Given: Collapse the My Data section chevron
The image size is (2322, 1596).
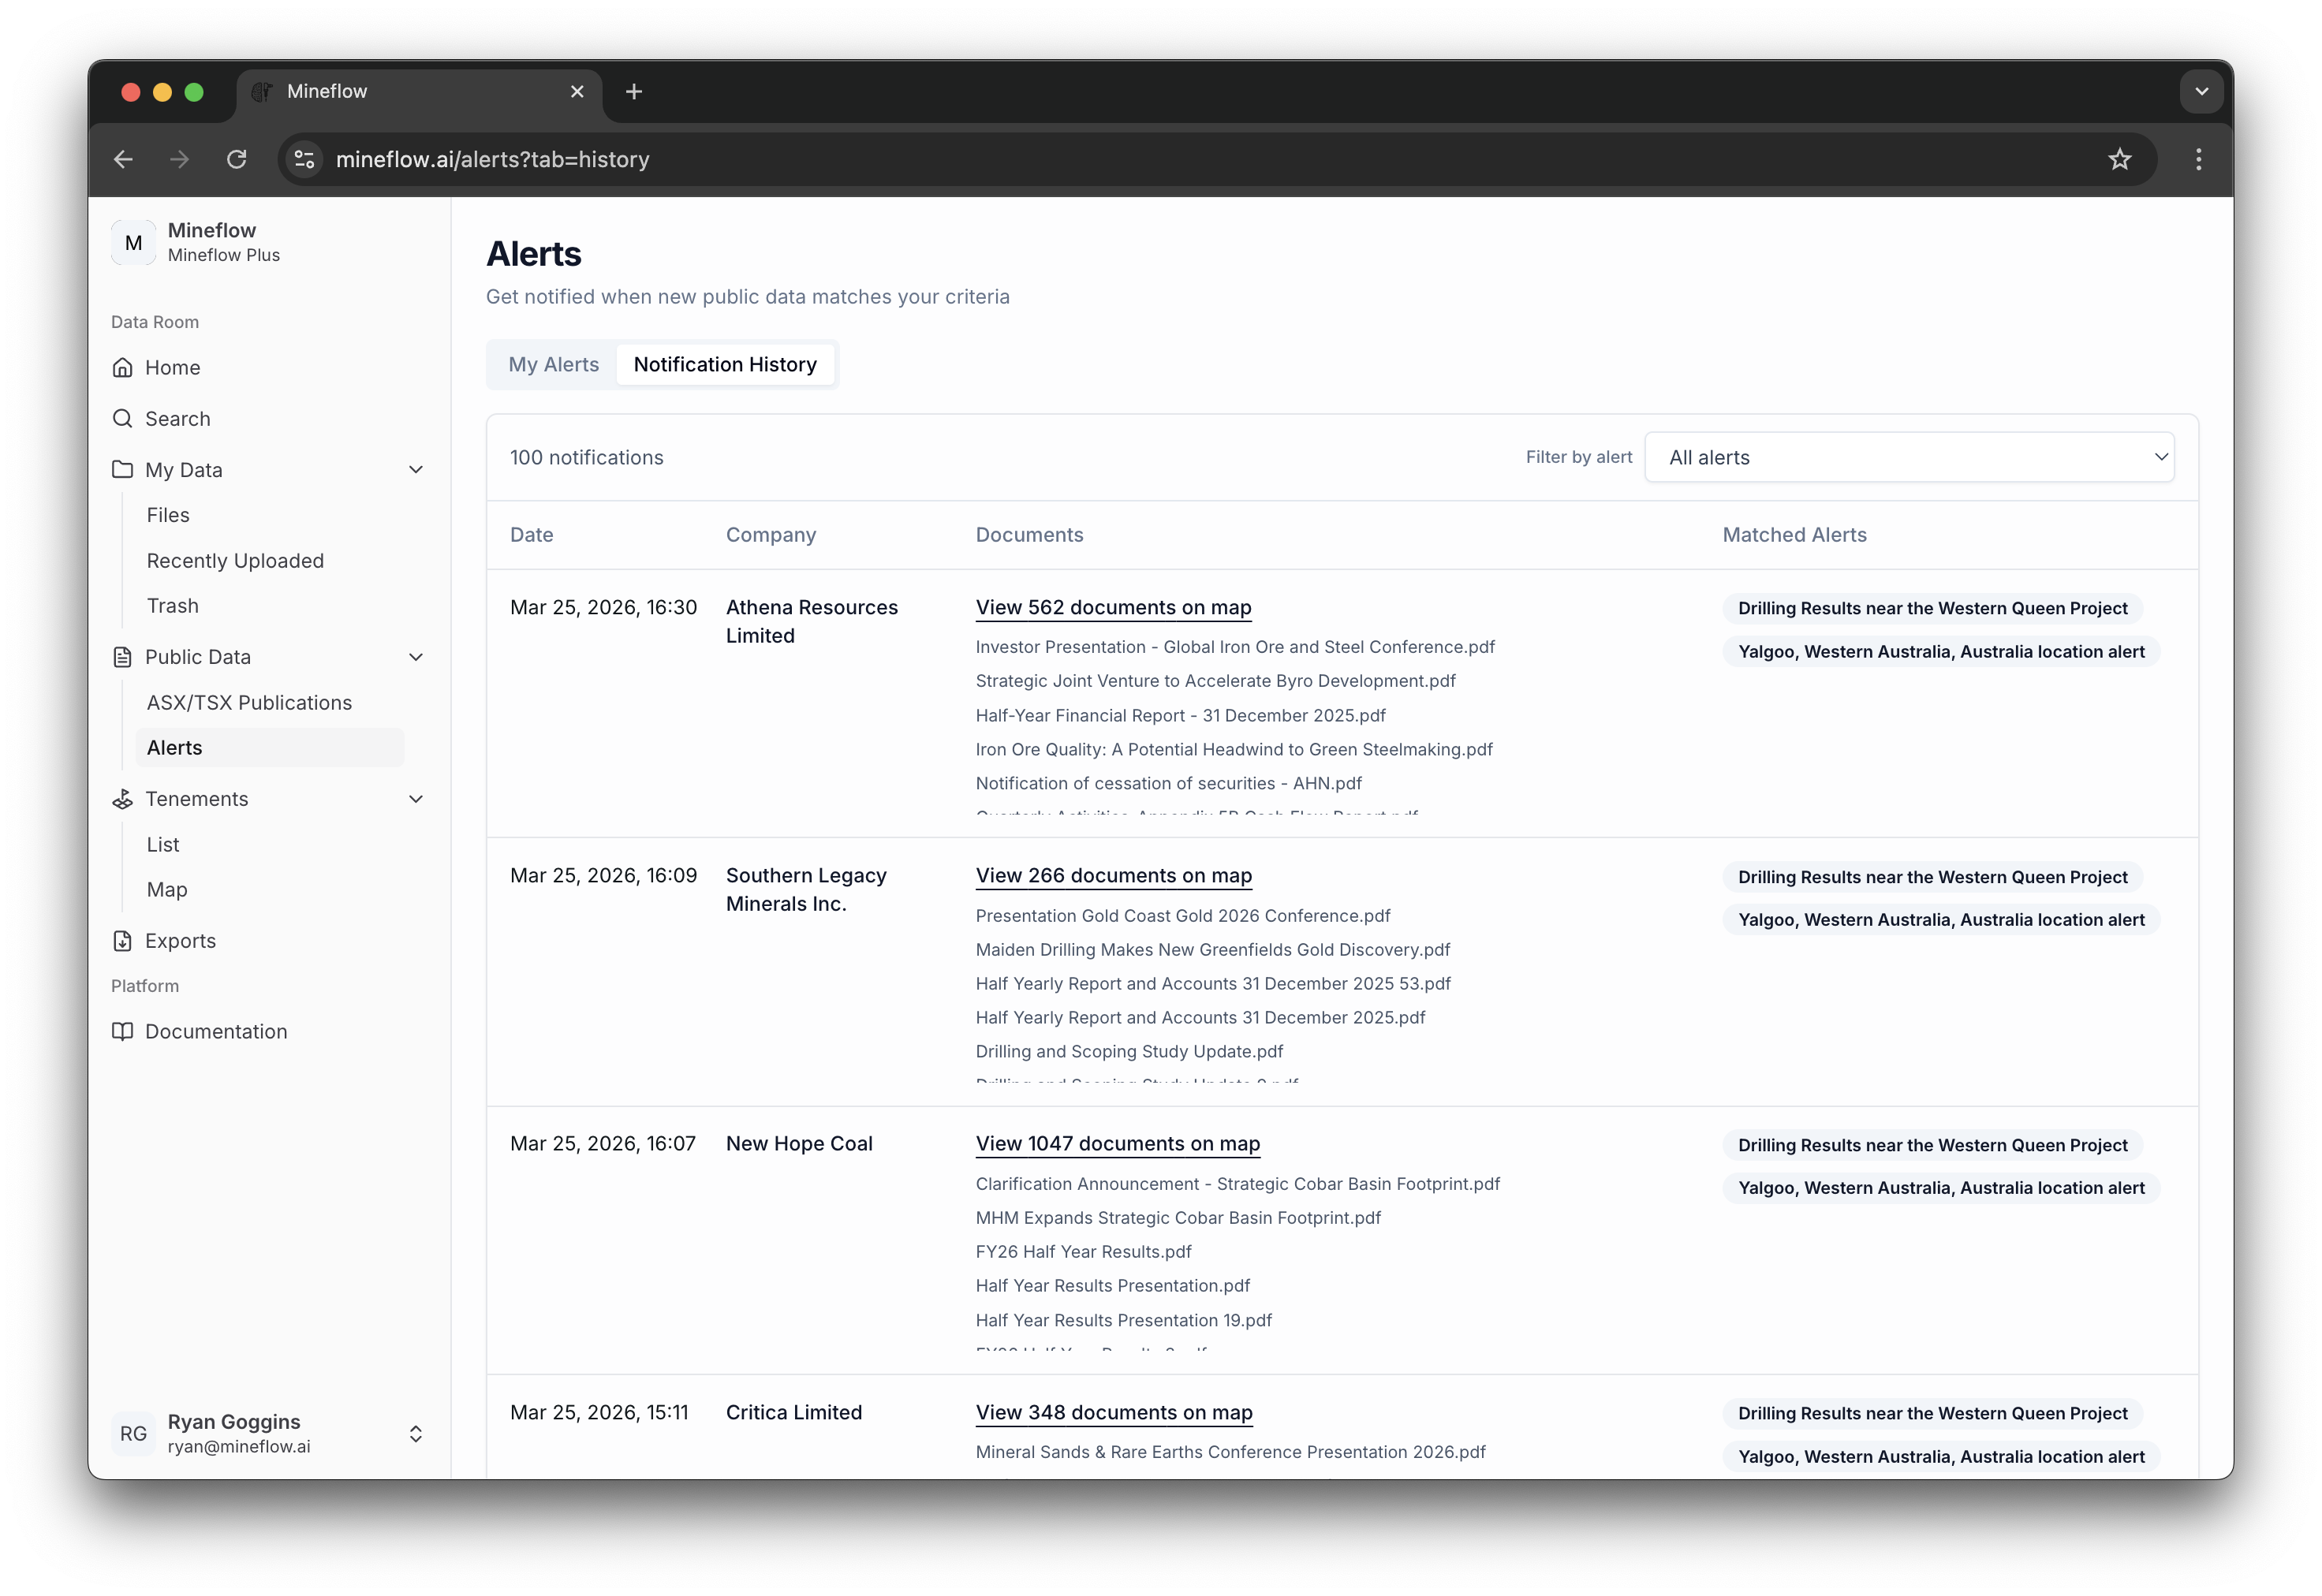Looking at the screenshot, I should 416,469.
